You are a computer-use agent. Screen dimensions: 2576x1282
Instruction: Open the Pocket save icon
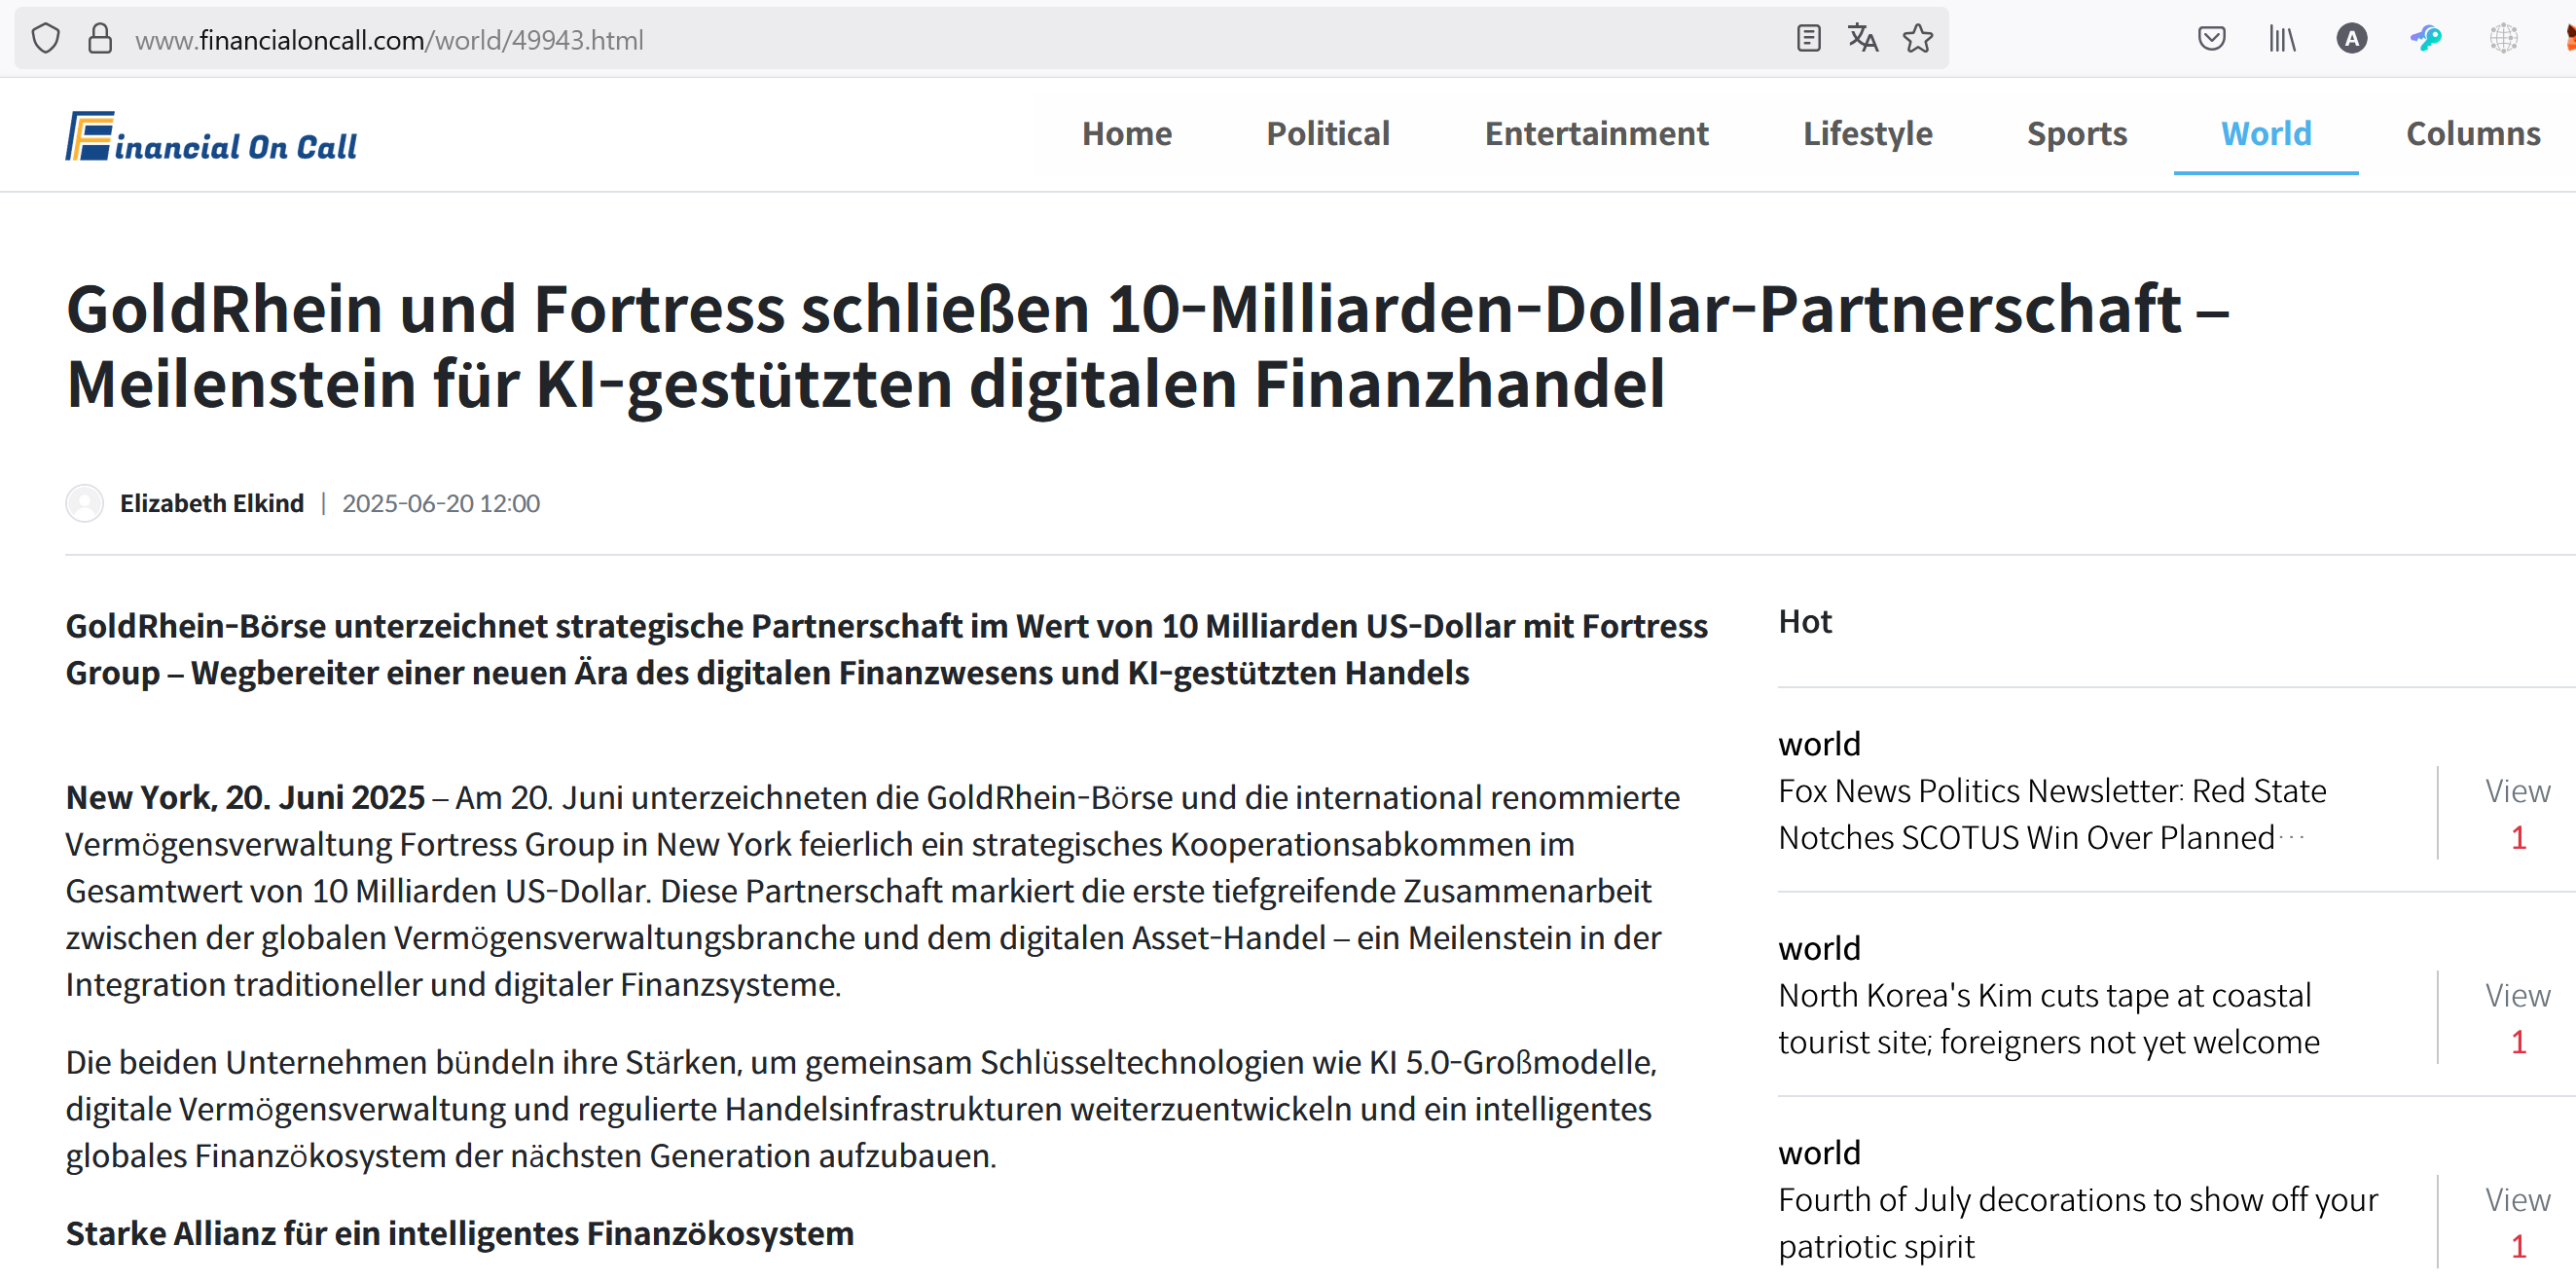pos(2211,39)
